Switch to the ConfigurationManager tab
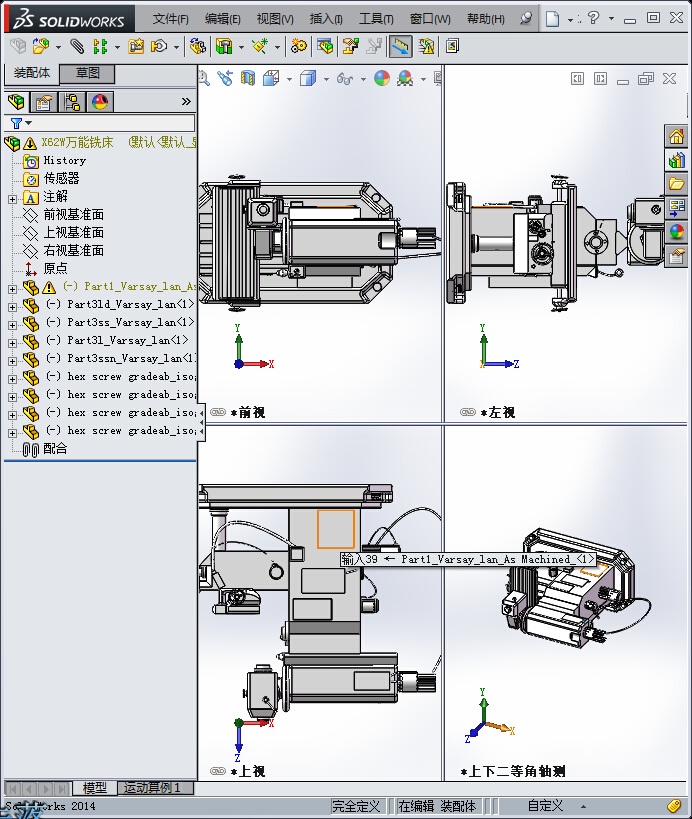Viewport: 692px width, 819px height. pos(72,101)
